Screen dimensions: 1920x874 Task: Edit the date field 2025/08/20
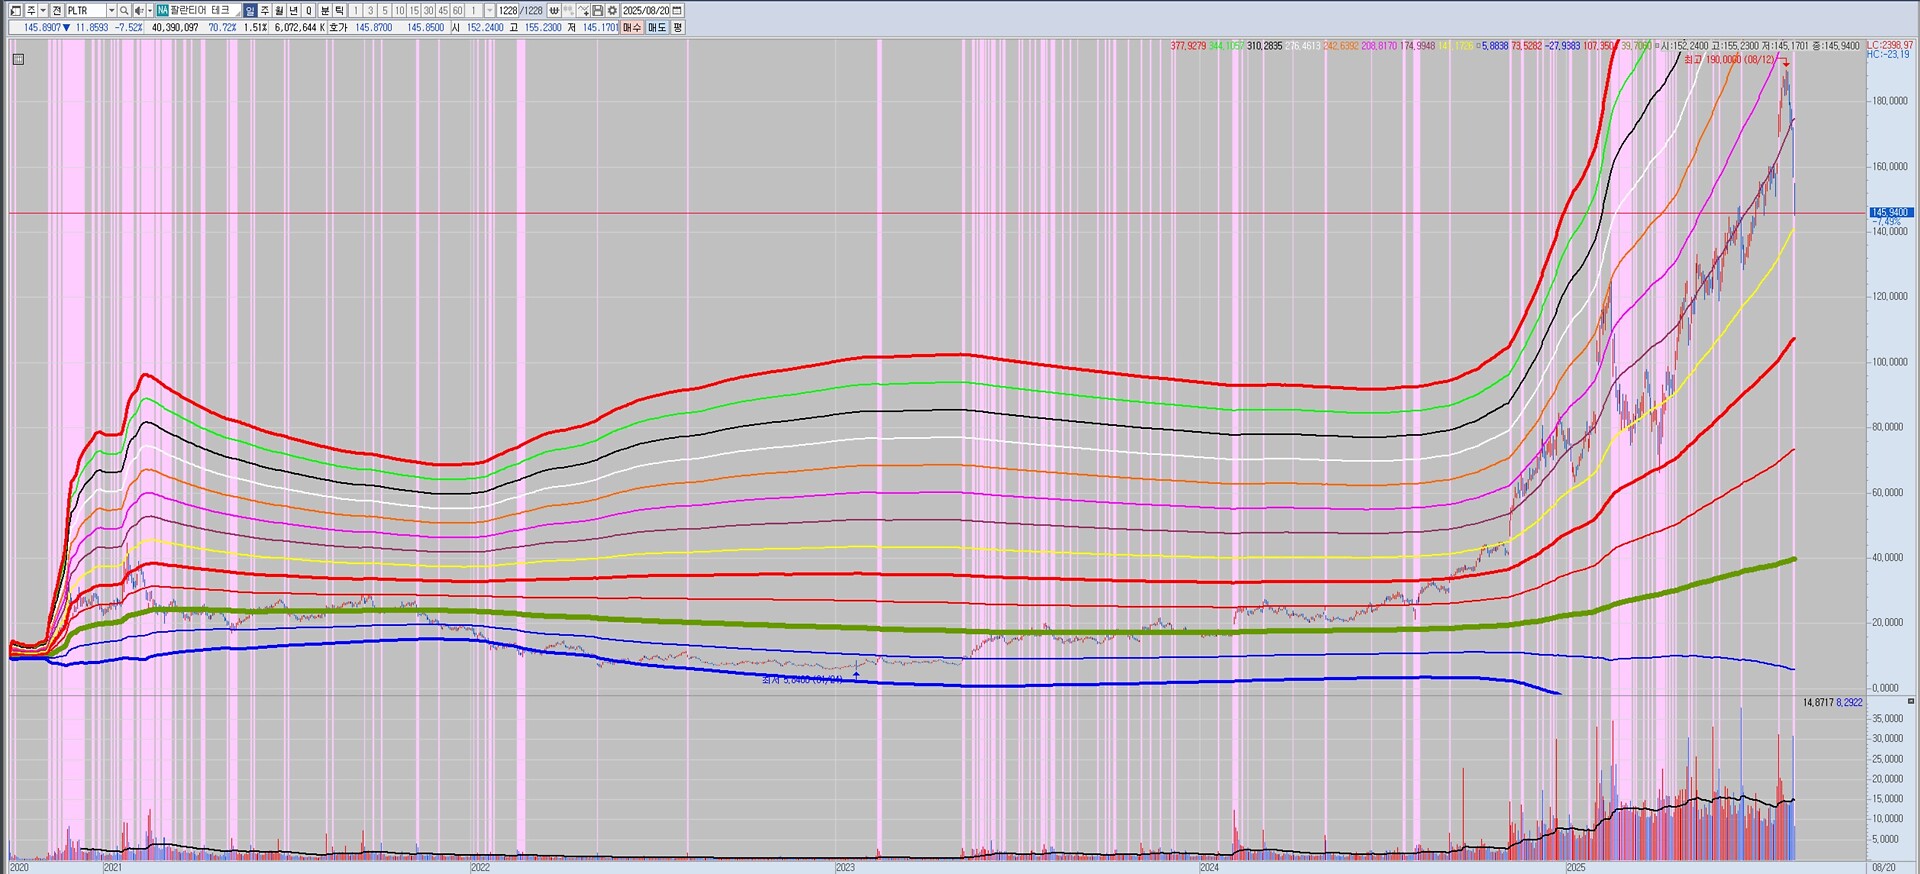[x=646, y=10]
